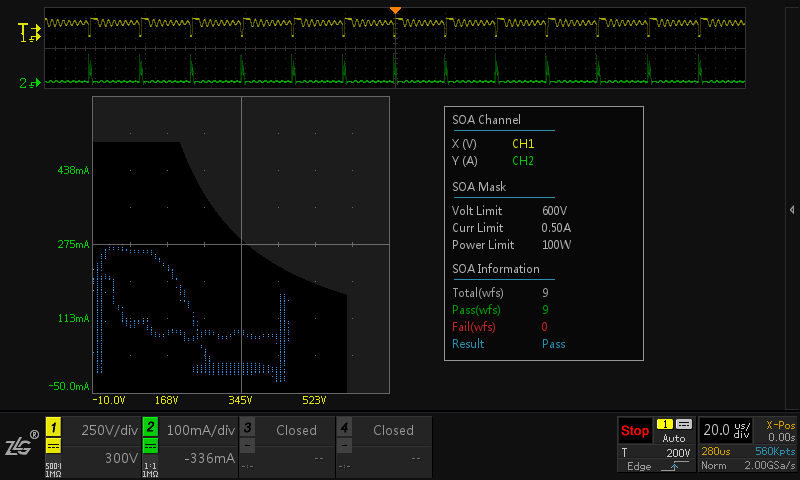Click the red Fail(wfs) label
The width and height of the screenshot is (800, 480).
point(473,326)
